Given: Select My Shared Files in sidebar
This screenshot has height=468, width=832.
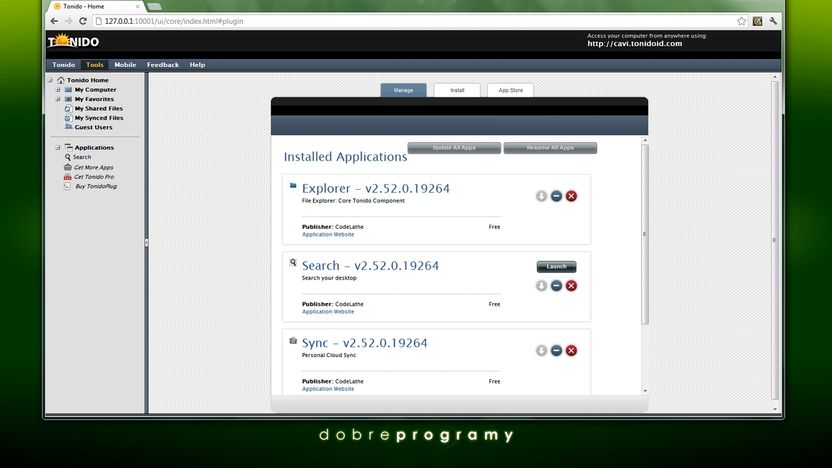Looking at the screenshot, I should point(99,108).
